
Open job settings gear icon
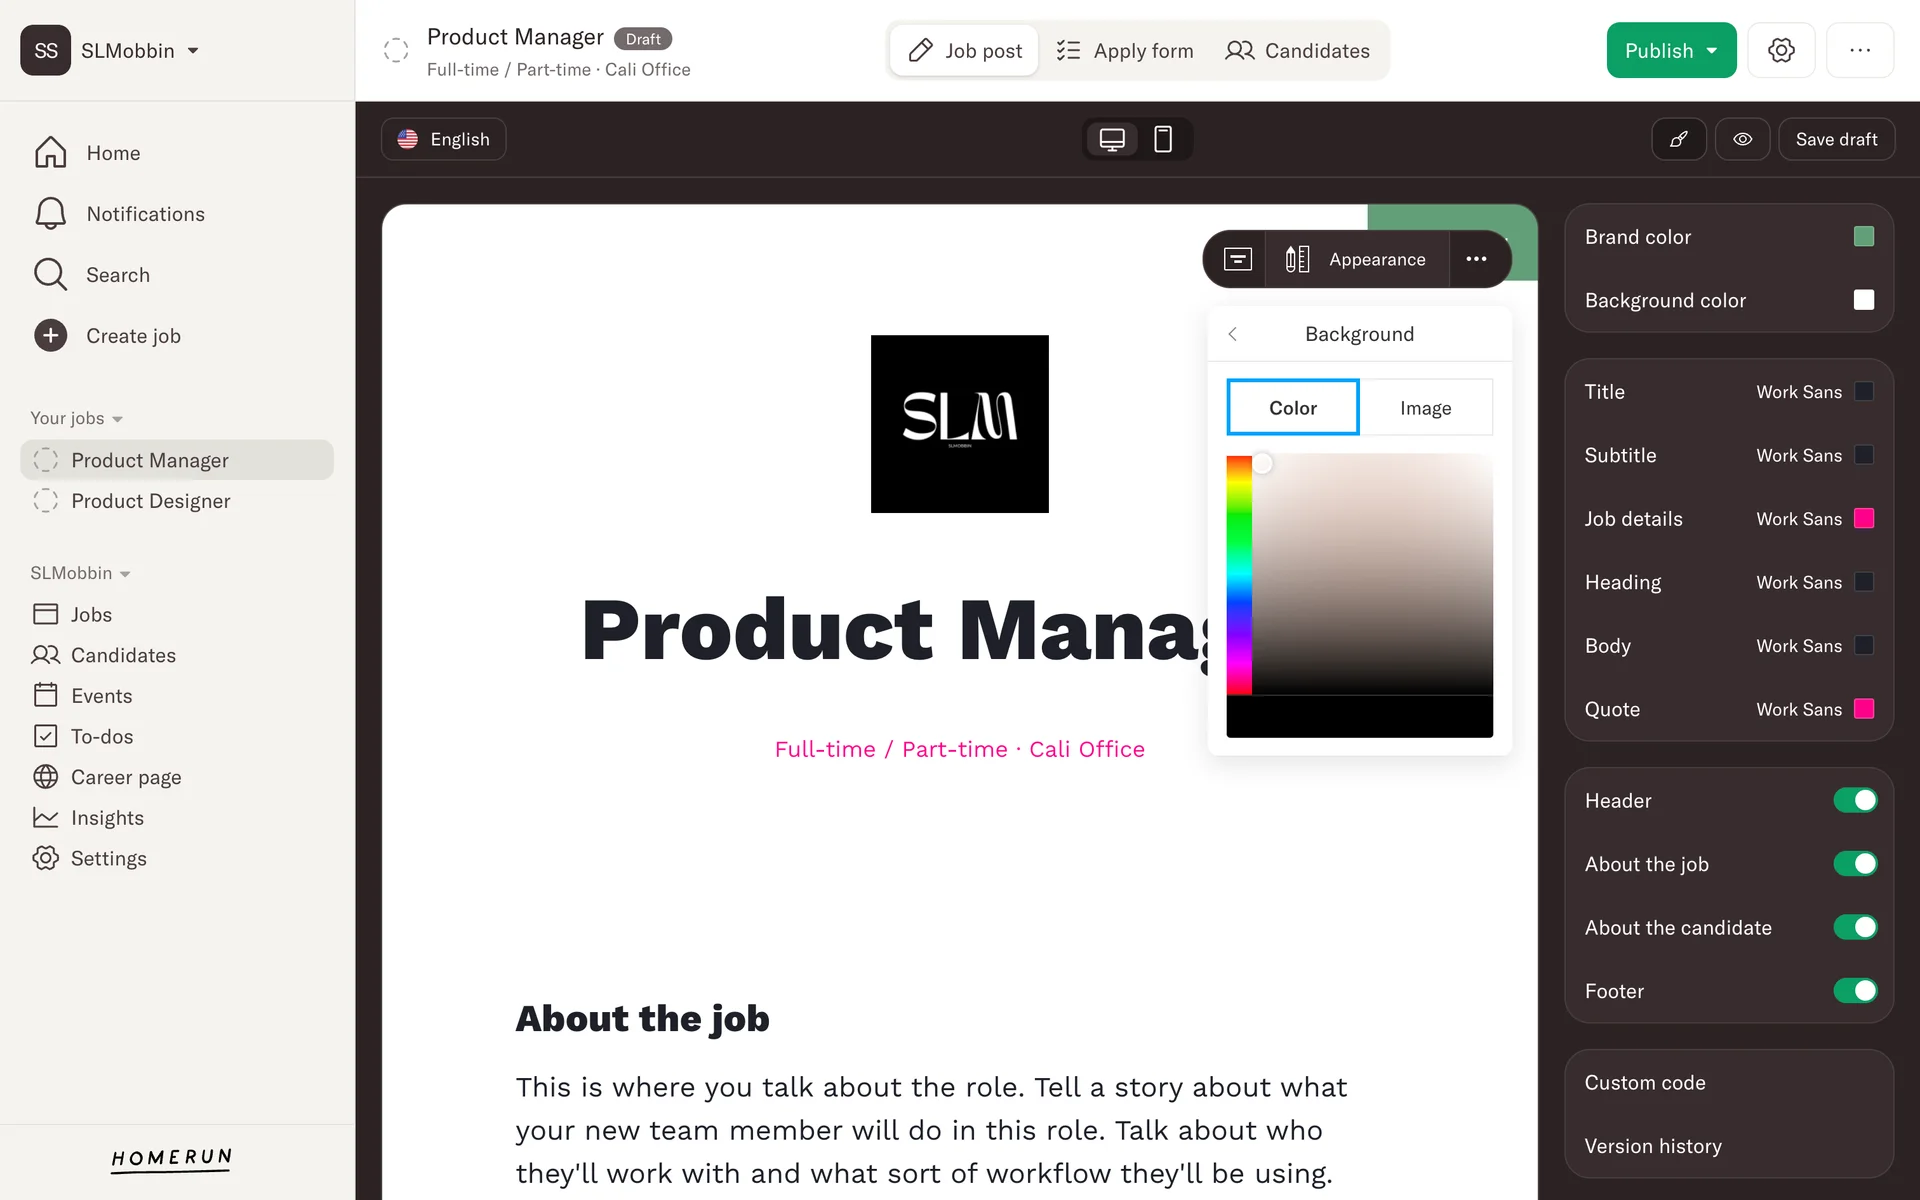click(x=1781, y=50)
